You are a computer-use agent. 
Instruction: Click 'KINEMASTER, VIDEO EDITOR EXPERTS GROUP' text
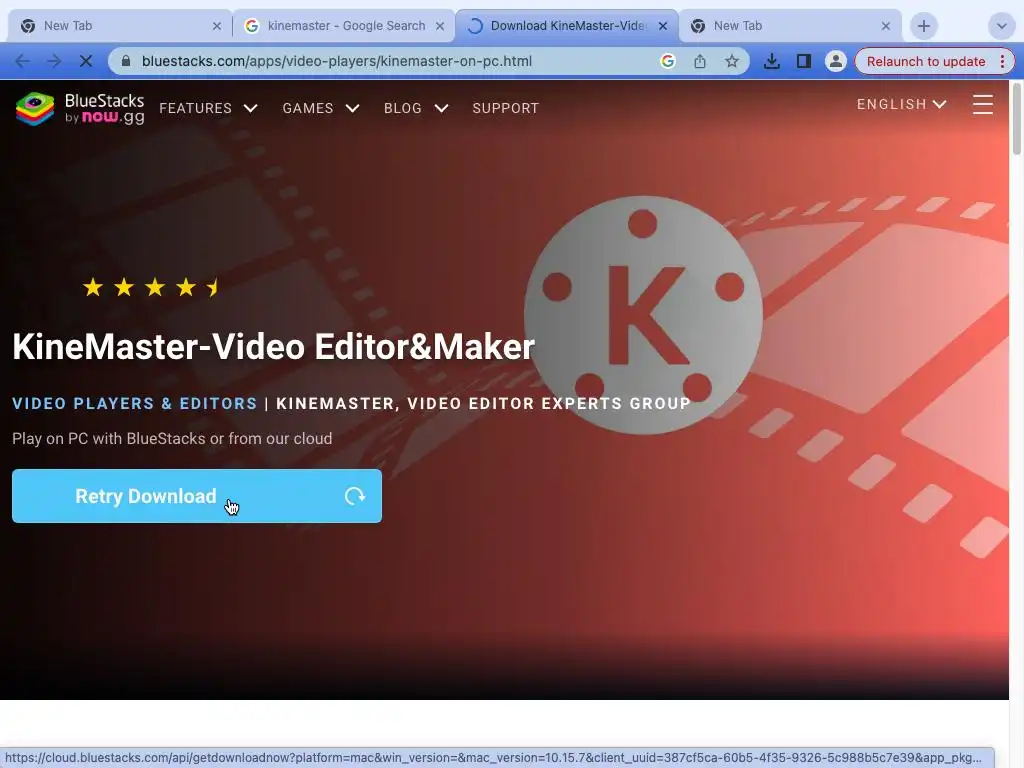pos(483,404)
